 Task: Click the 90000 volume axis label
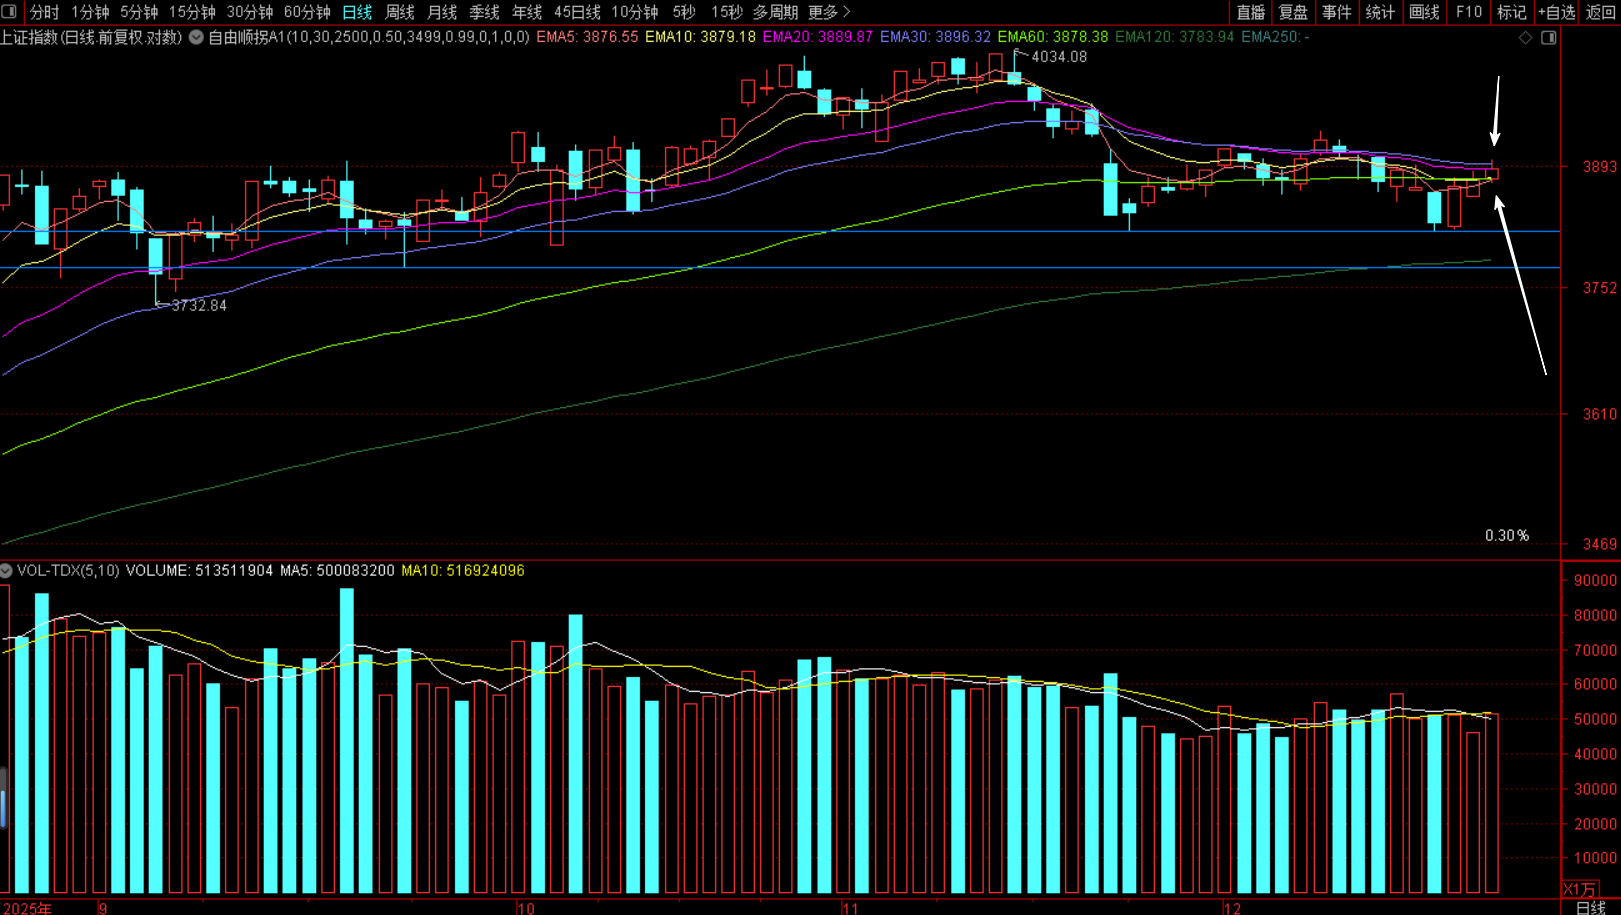click(1595, 581)
